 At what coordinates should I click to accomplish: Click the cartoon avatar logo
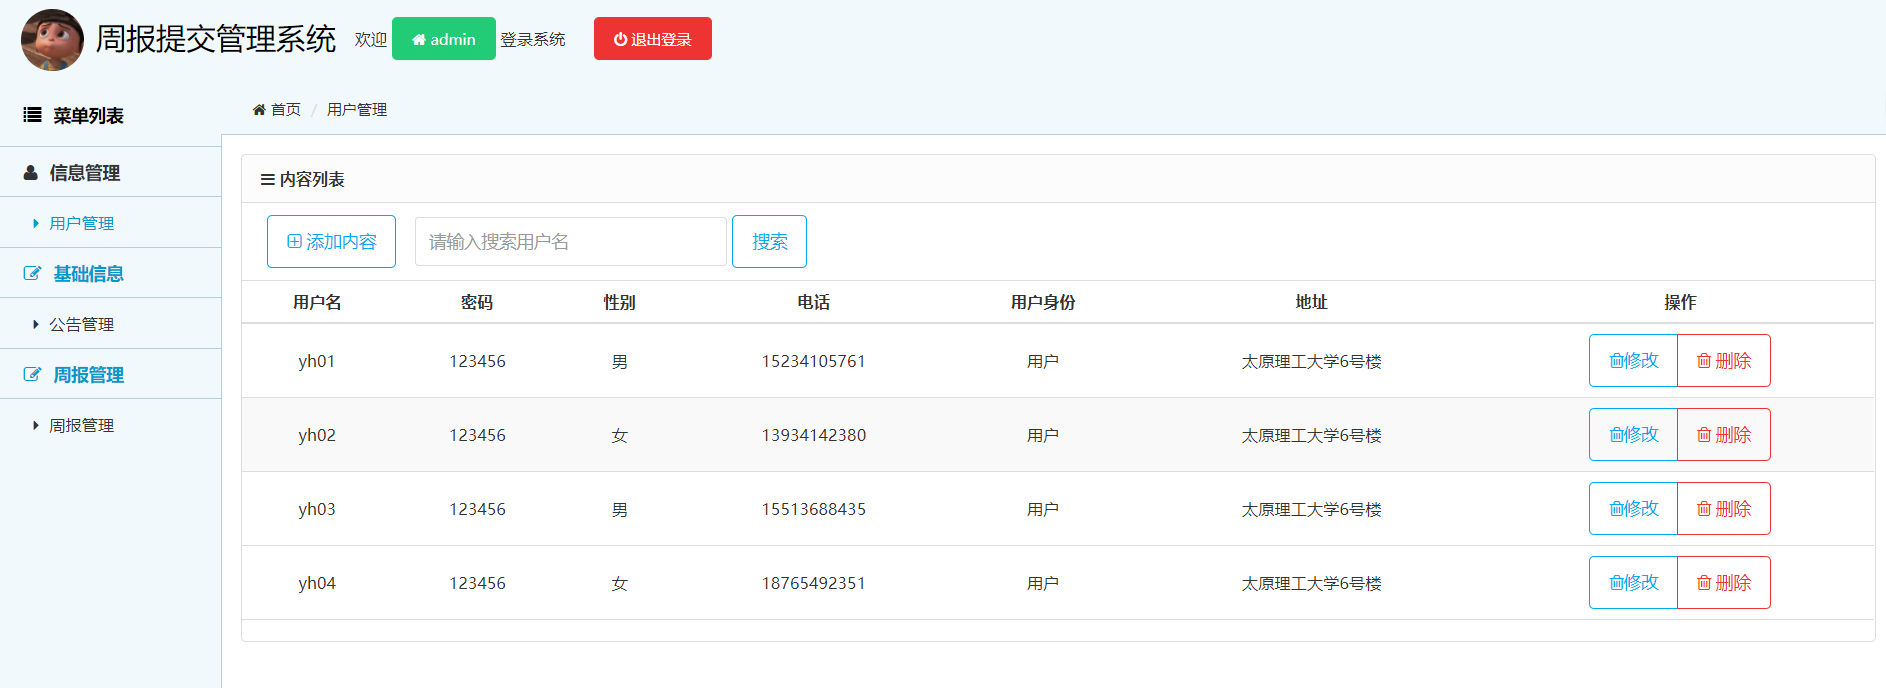click(x=53, y=40)
